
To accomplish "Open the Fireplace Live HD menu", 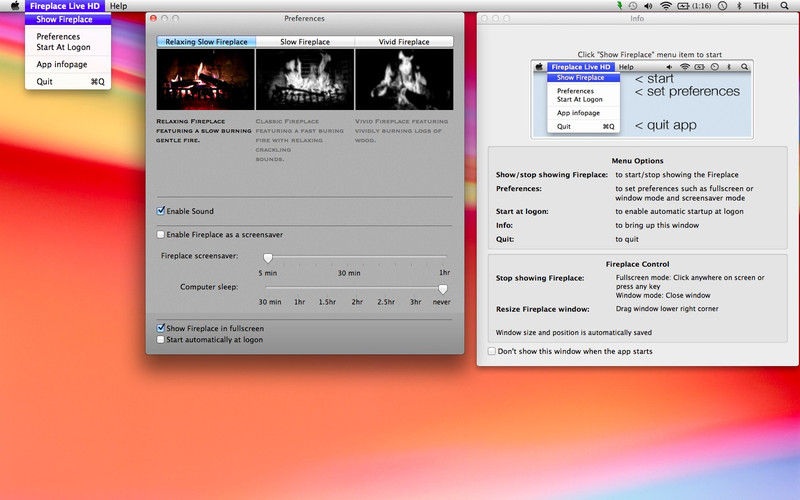I will pos(65,6).
